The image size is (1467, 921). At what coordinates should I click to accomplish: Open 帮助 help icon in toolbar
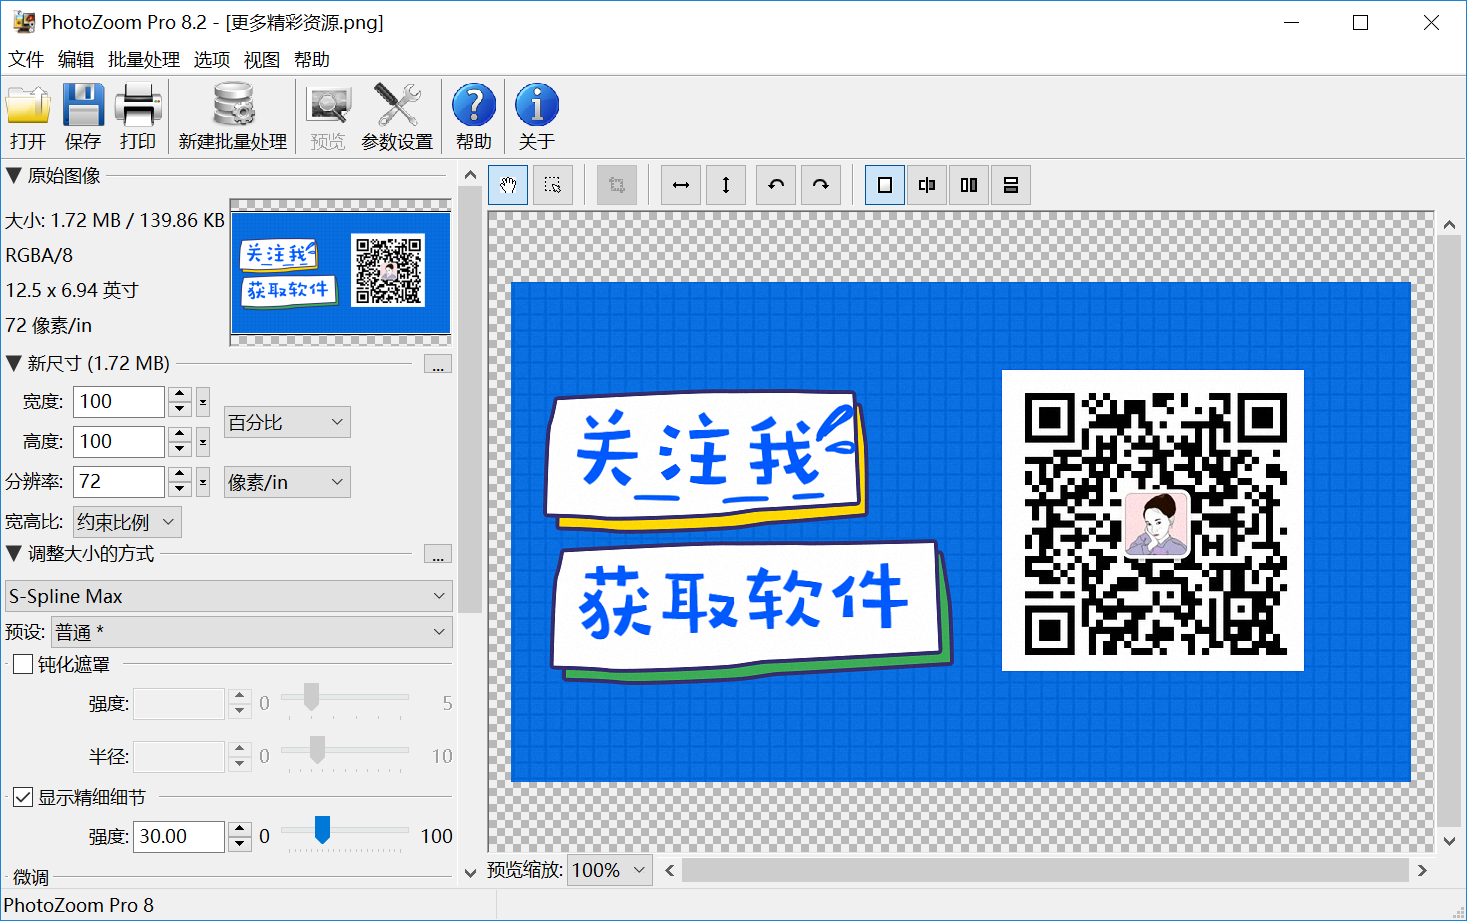(x=474, y=116)
